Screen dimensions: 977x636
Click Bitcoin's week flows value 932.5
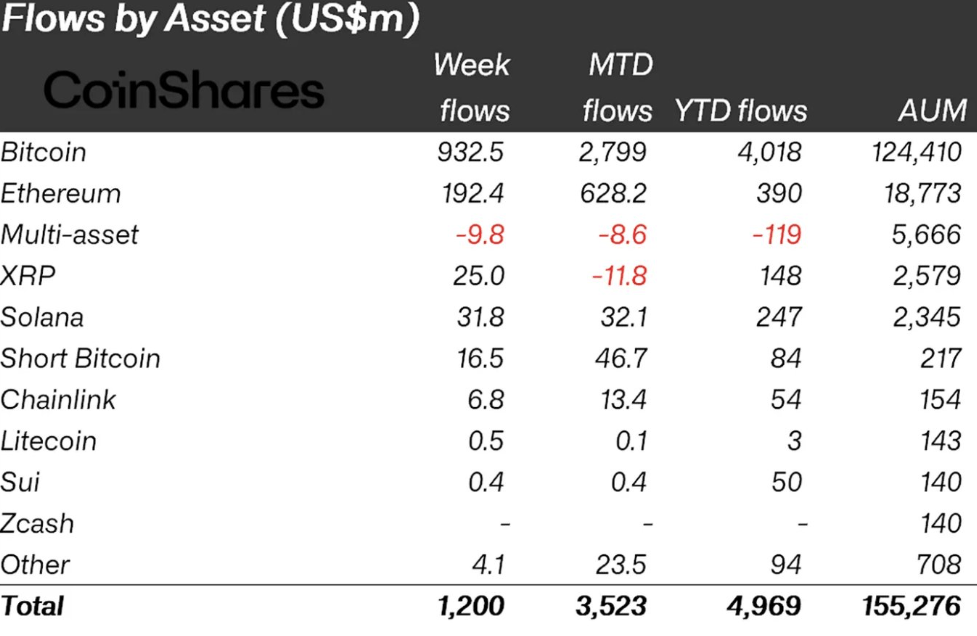coord(472,152)
